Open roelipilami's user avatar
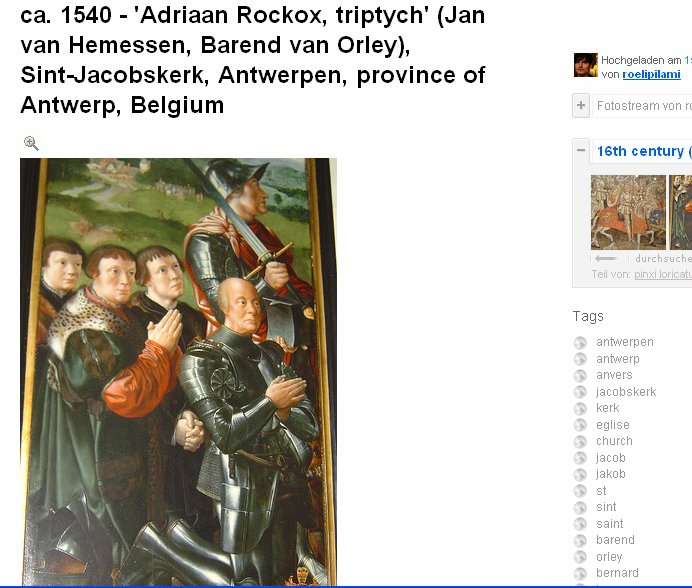 (x=586, y=65)
